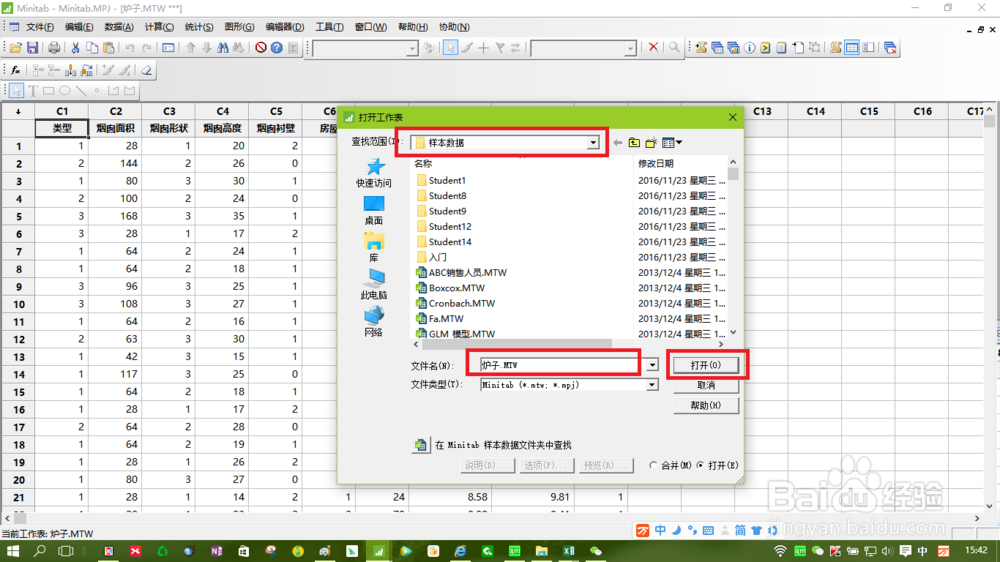Open the 数据(A) menu
Image resolution: width=1000 pixels, height=562 pixels.
(x=119, y=27)
